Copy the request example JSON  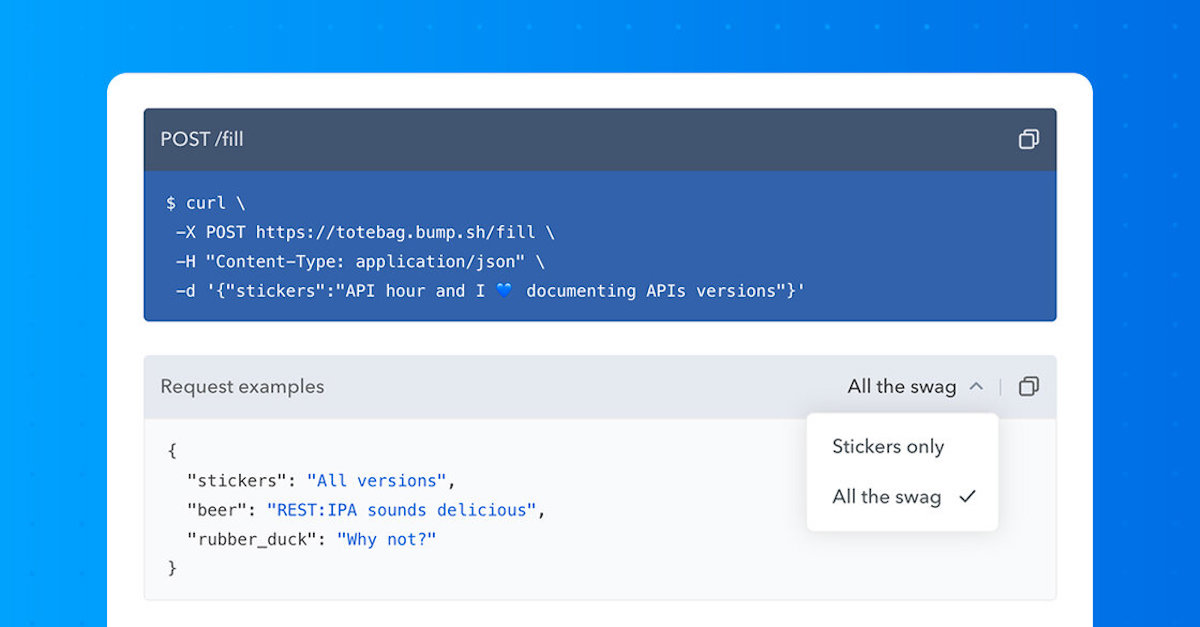[1028, 386]
